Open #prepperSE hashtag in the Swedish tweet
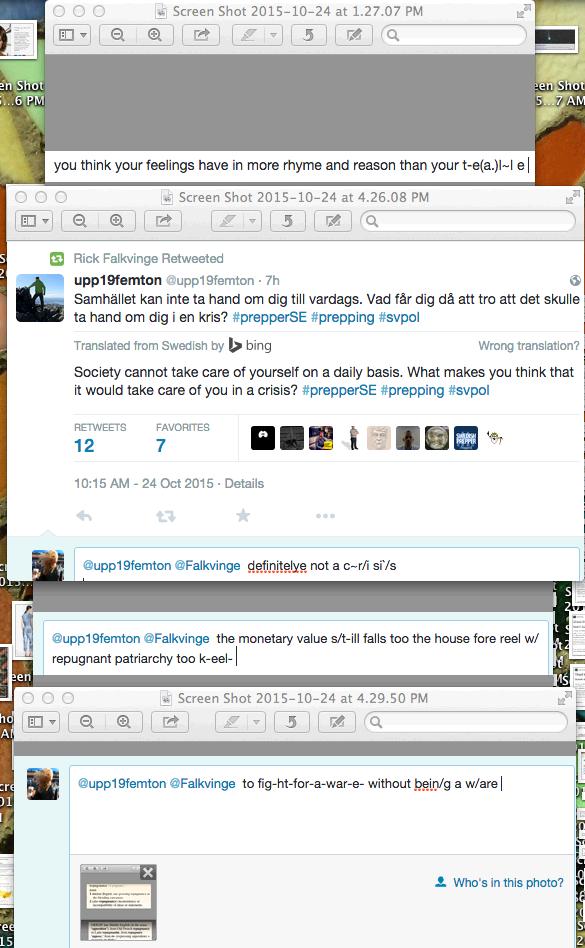 [x=270, y=317]
